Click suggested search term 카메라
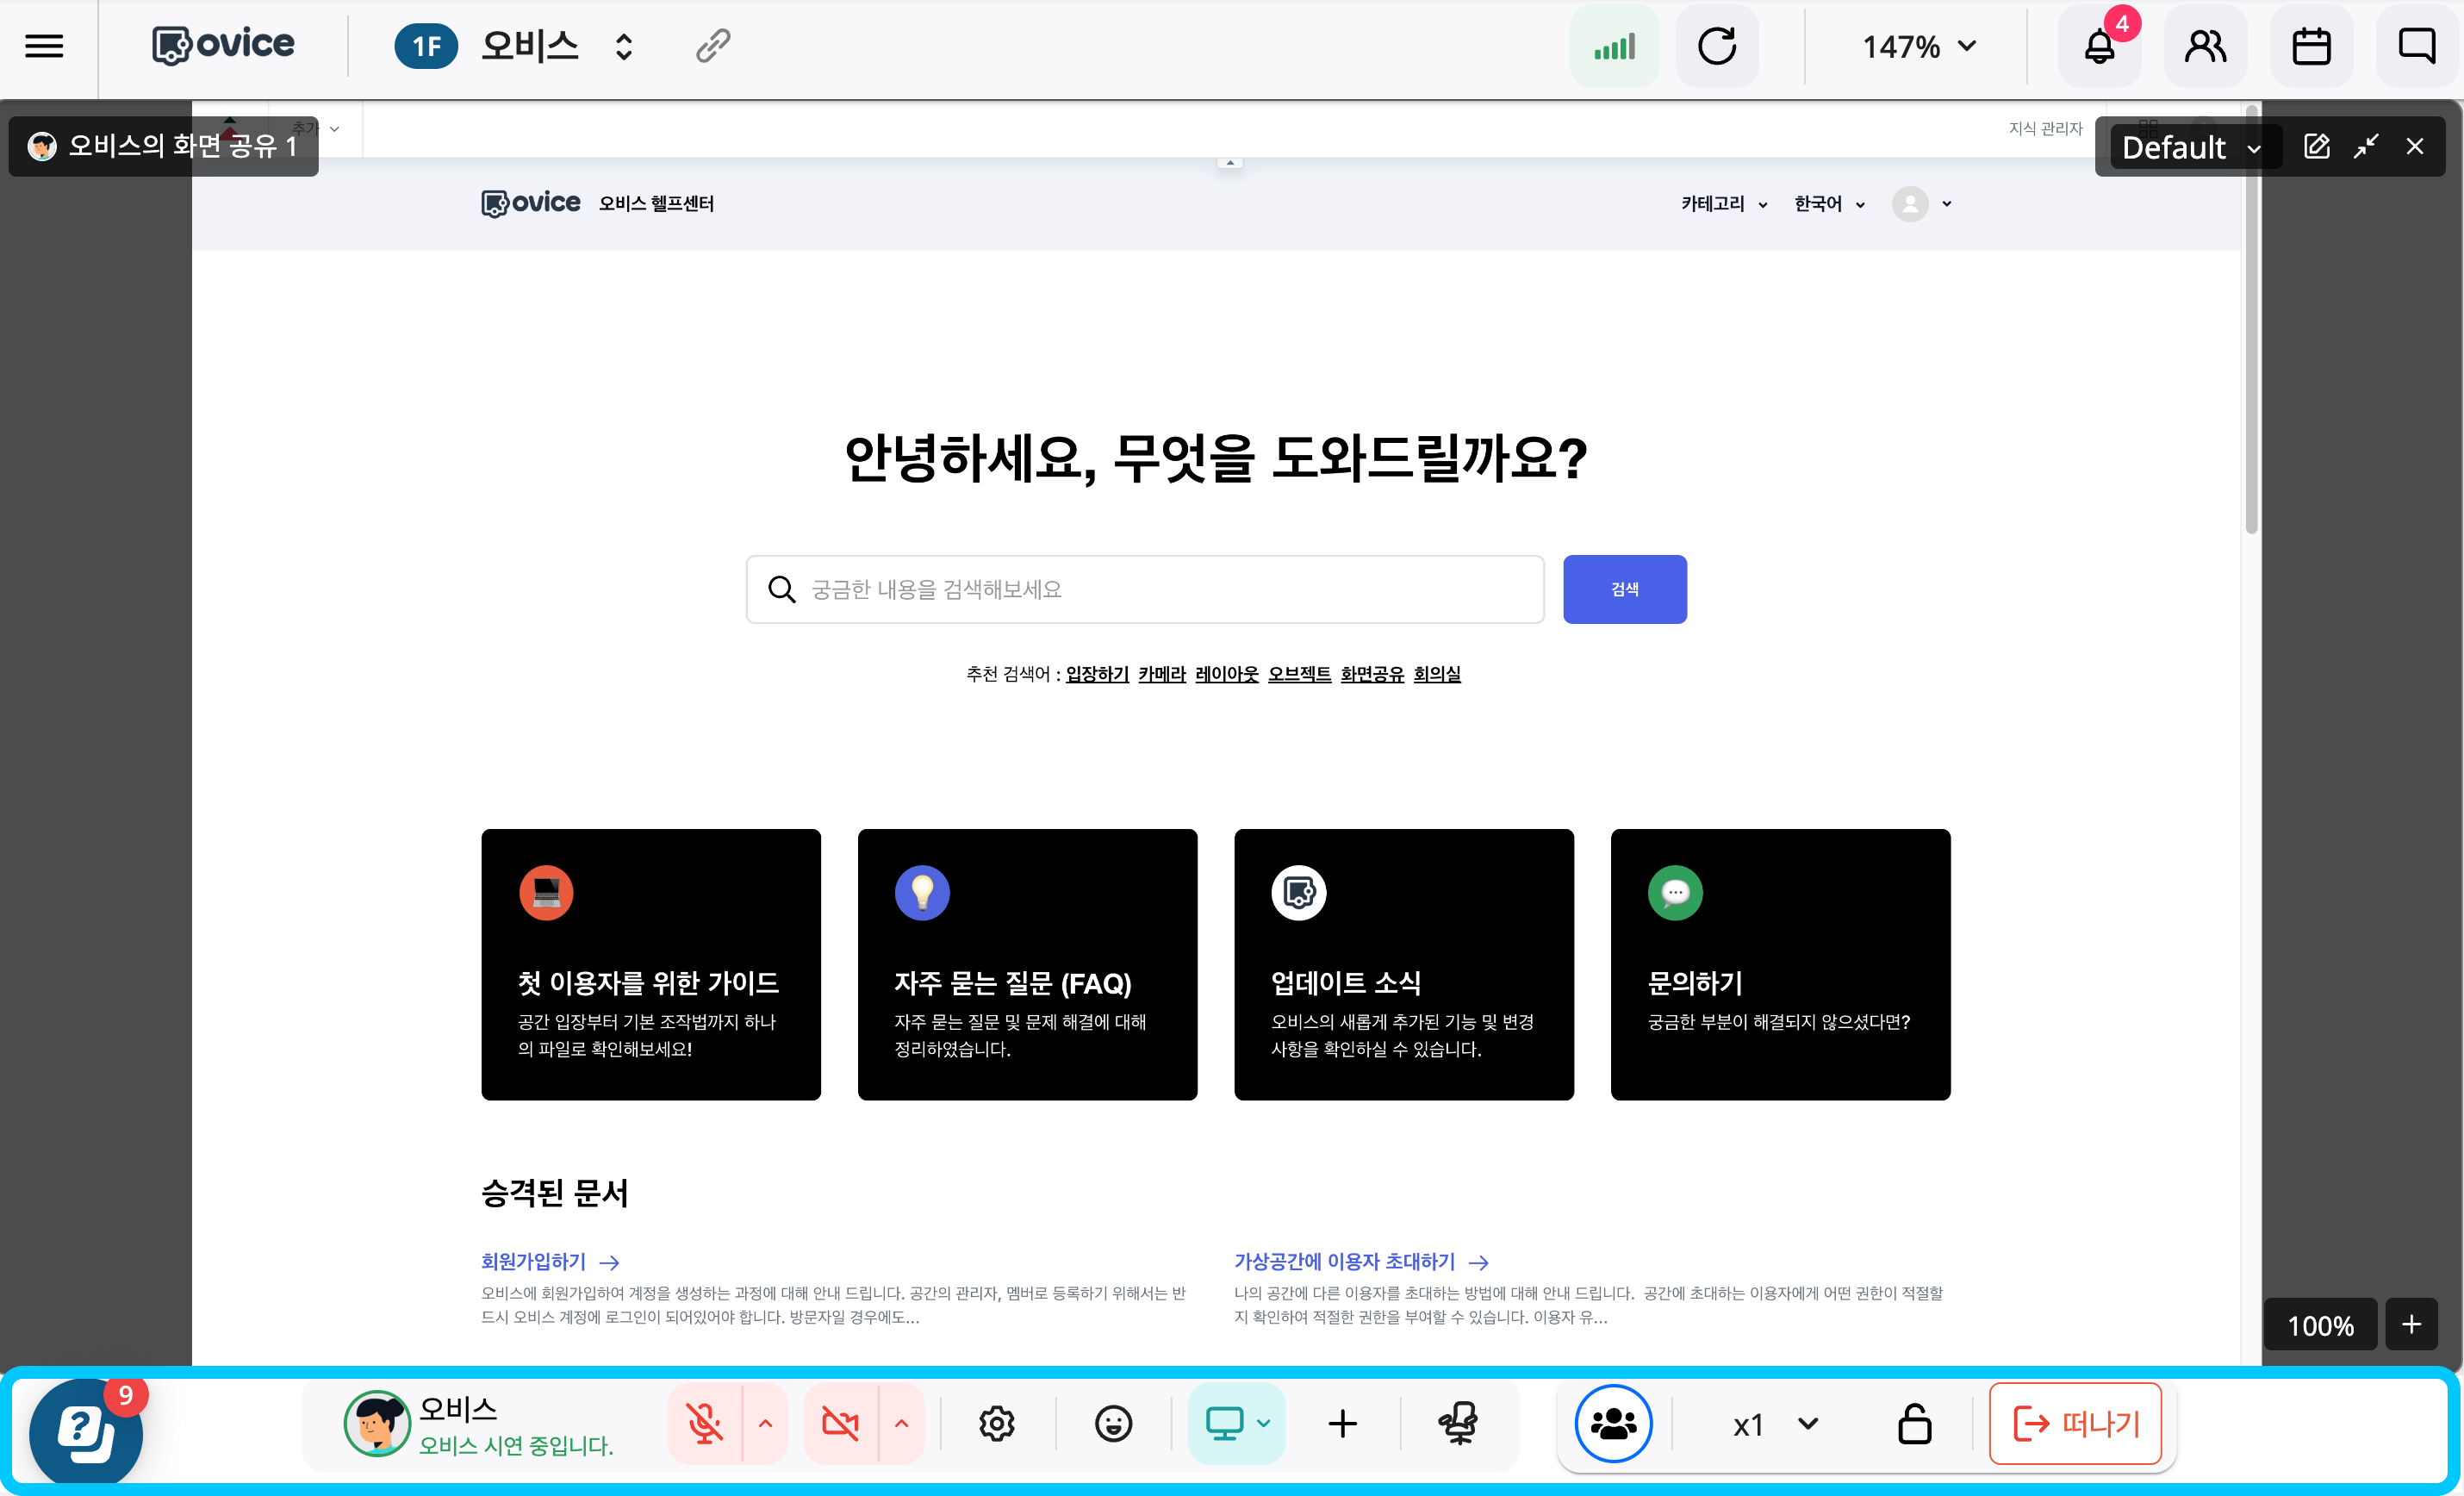Viewport: 2464px width, 1496px height. click(1162, 674)
